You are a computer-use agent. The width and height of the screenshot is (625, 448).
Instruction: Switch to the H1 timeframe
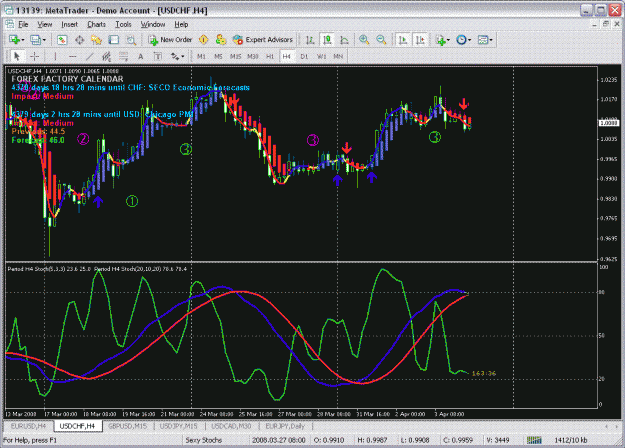pos(270,56)
